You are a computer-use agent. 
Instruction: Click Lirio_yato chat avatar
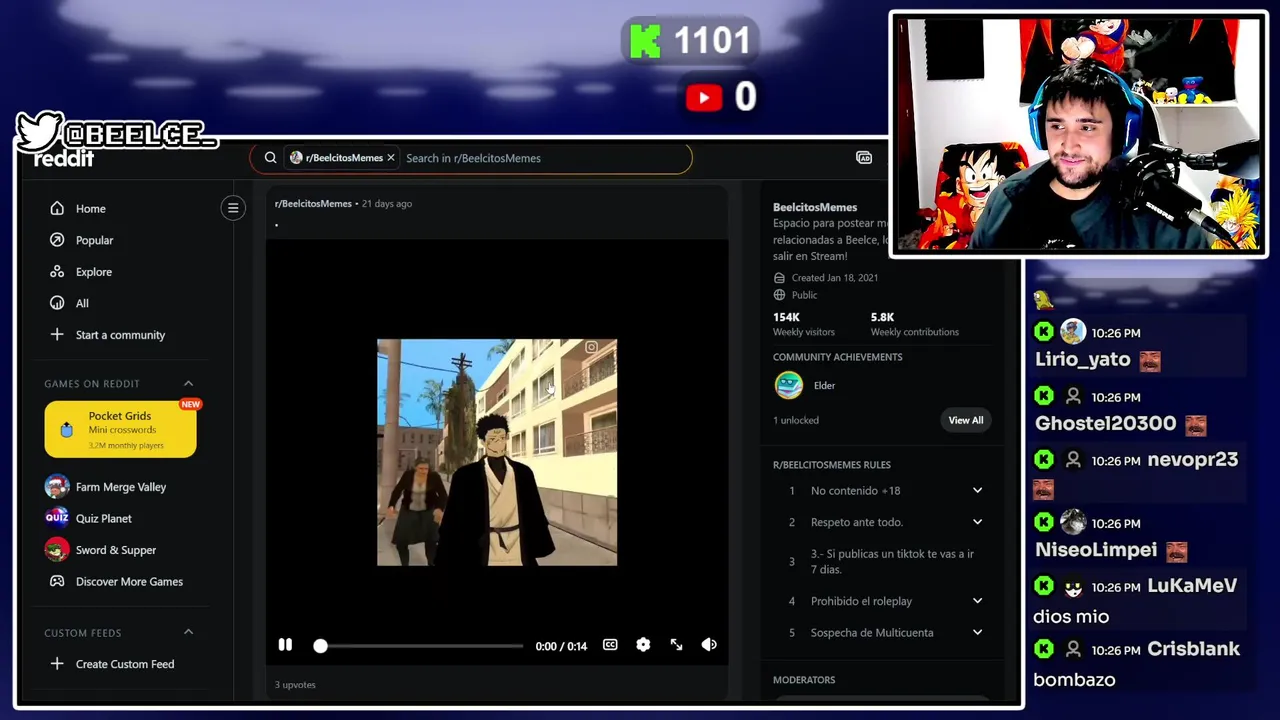1073,332
